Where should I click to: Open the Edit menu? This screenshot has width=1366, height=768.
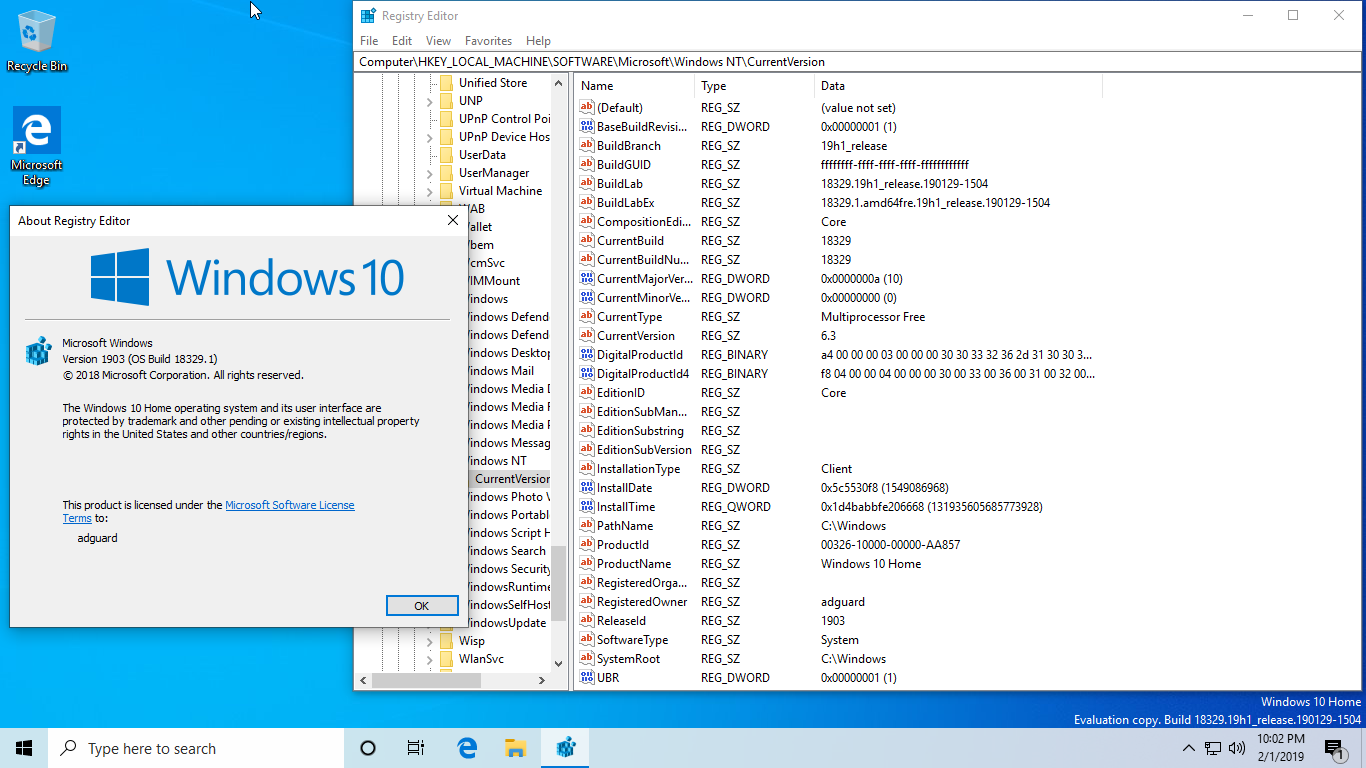[x=402, y=41]
